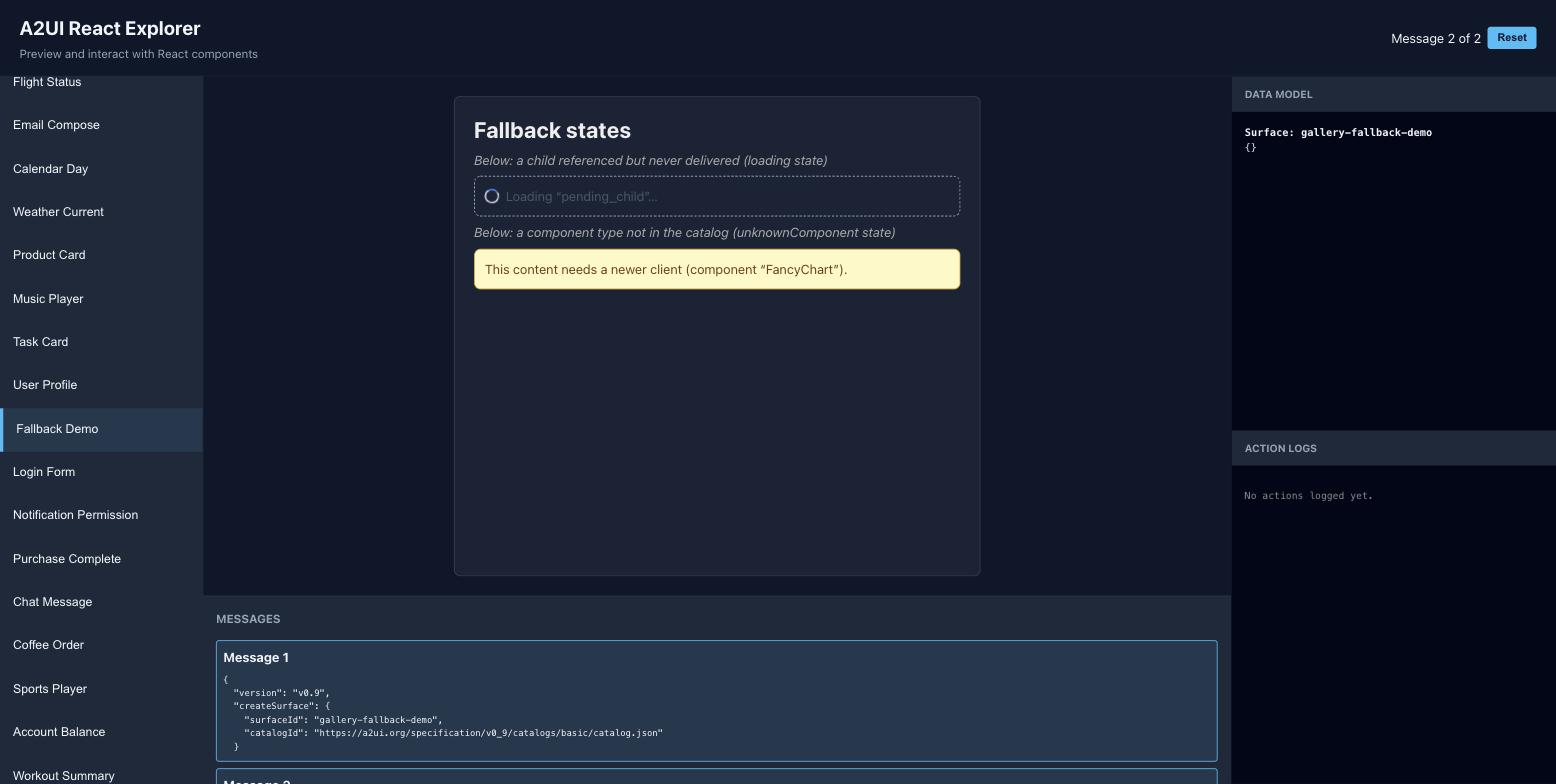
Task: Open the Music Player sample
Action: coord(101,298)
